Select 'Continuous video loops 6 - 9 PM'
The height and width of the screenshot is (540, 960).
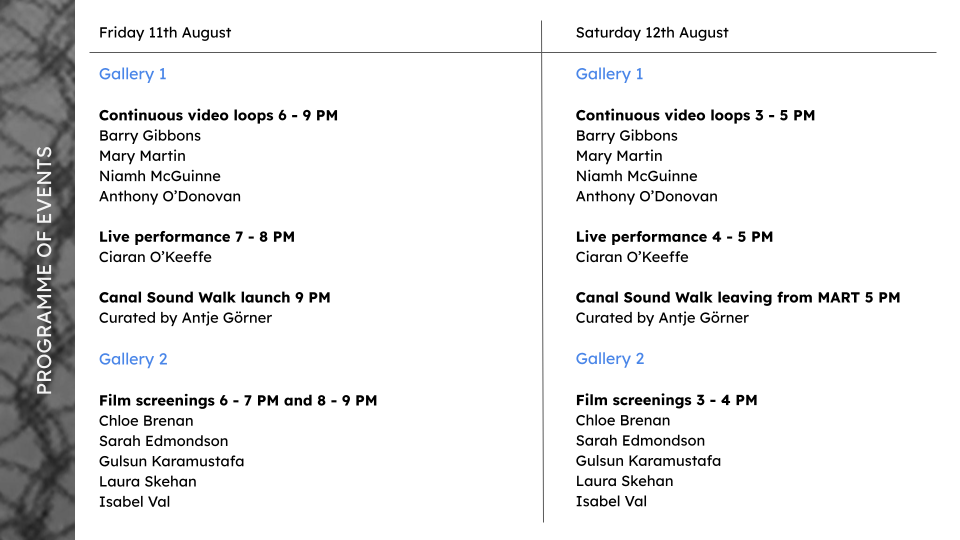coord(218,115)
